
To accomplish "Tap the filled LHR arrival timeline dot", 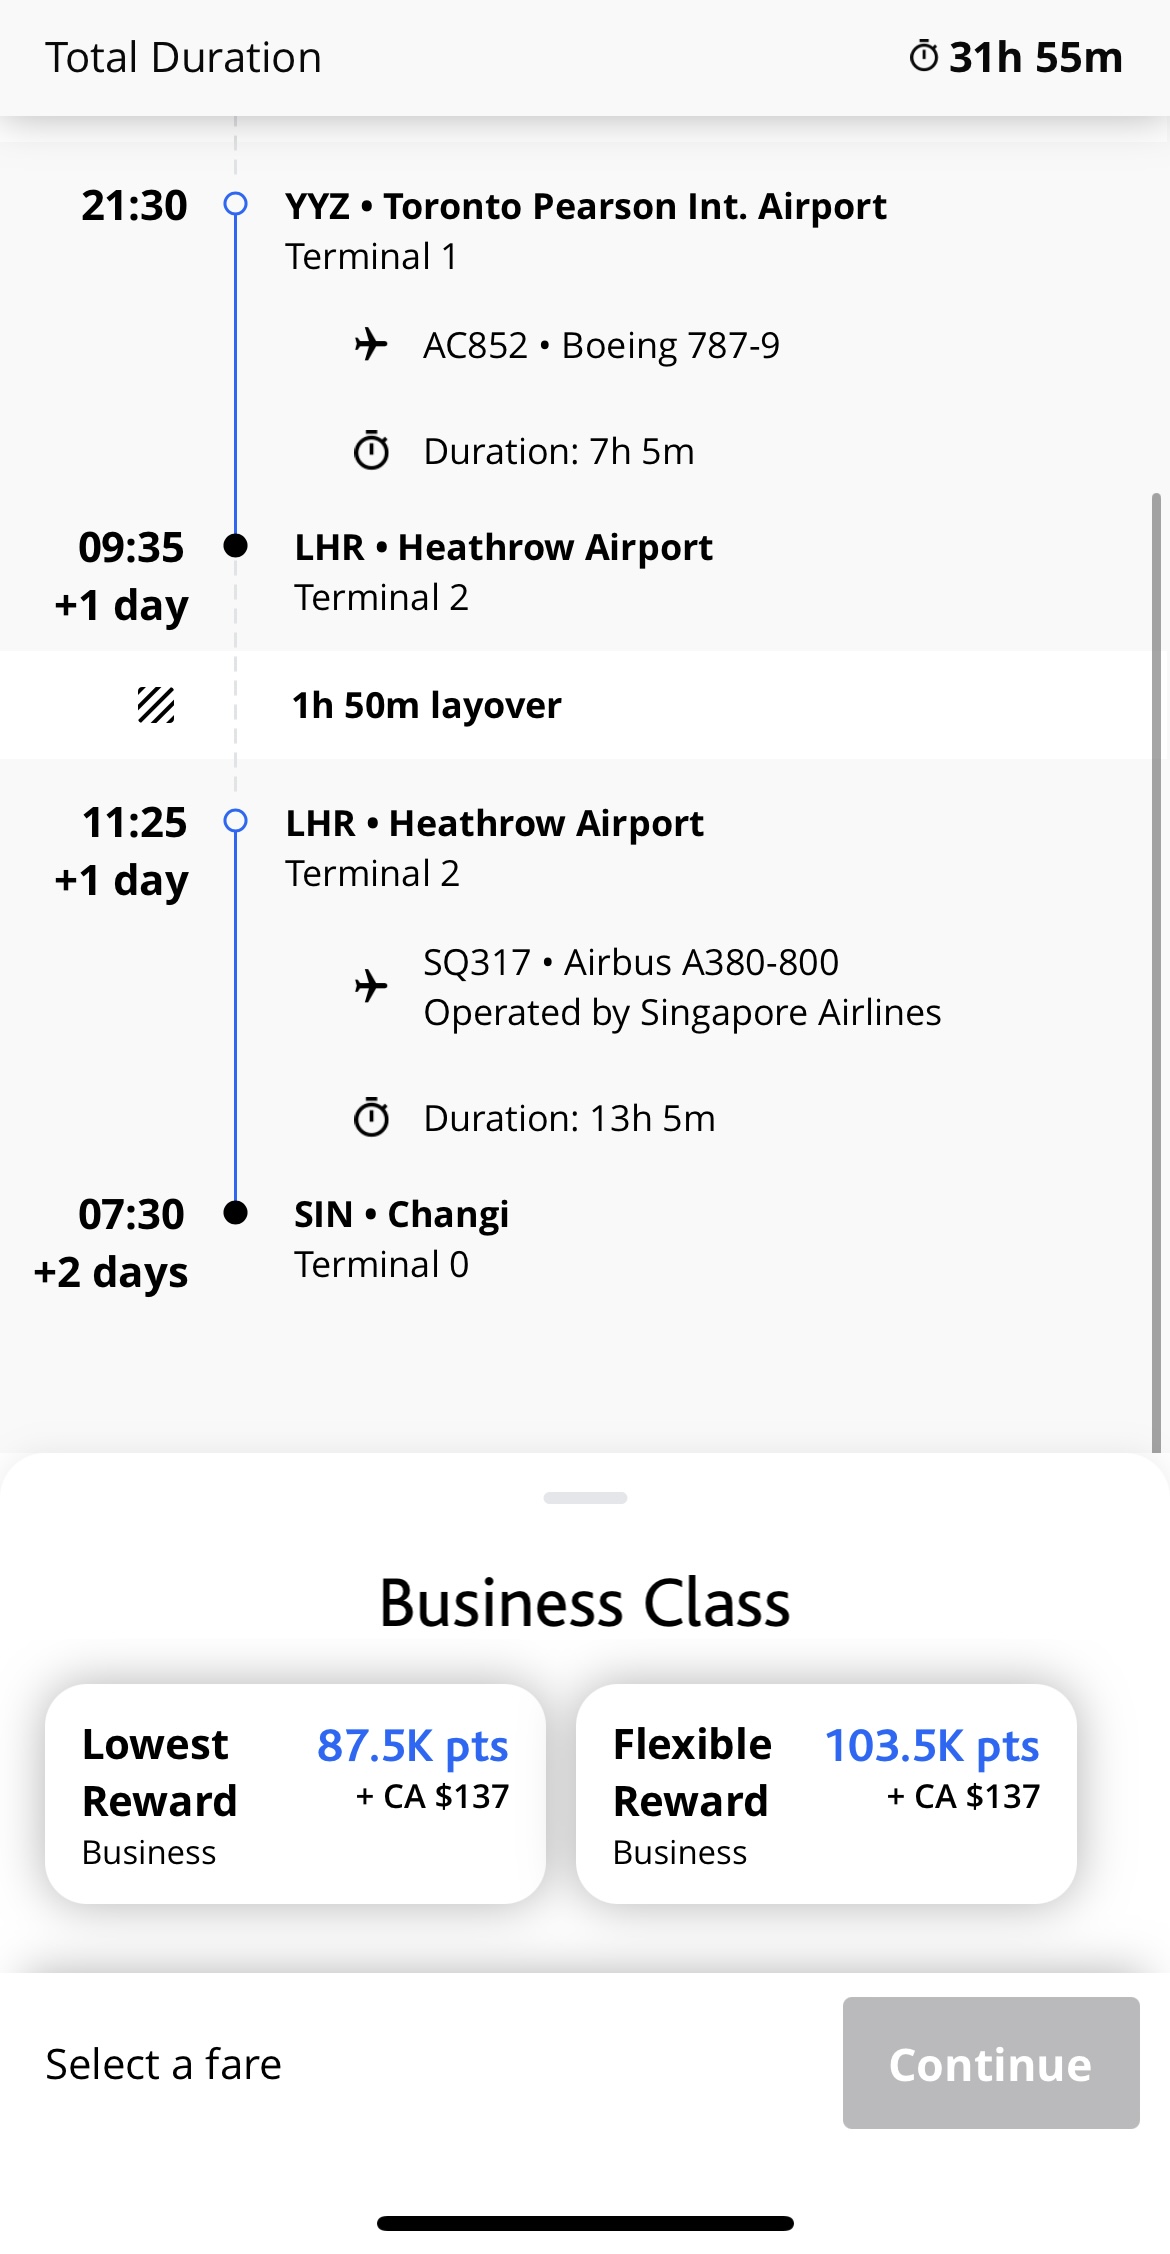I will [x=236, y=546].
